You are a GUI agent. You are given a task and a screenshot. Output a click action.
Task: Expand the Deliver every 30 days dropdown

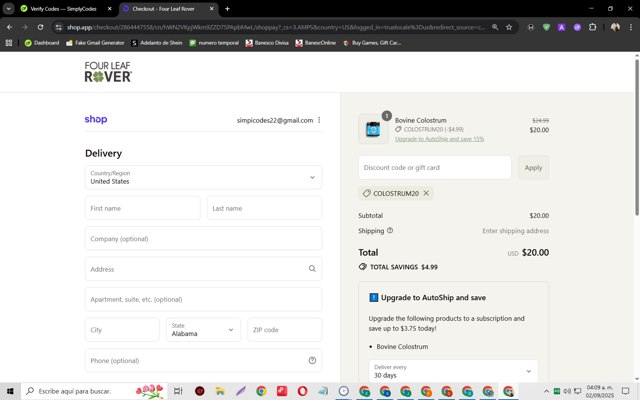453,371
